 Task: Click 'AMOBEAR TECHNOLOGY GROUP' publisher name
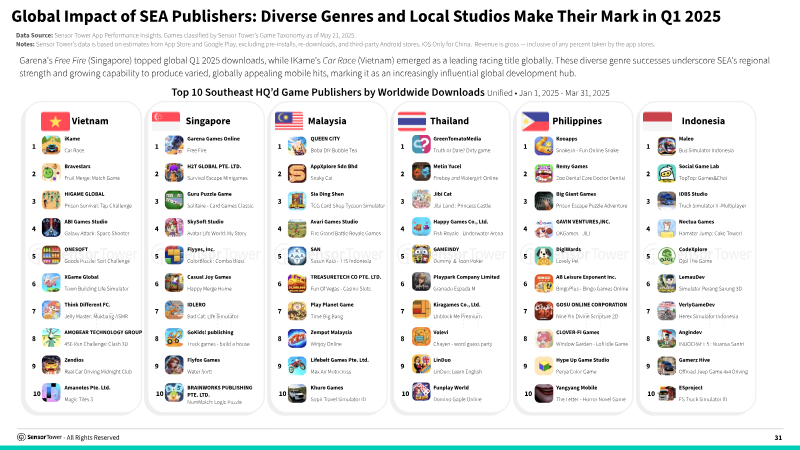pos(103,332)
